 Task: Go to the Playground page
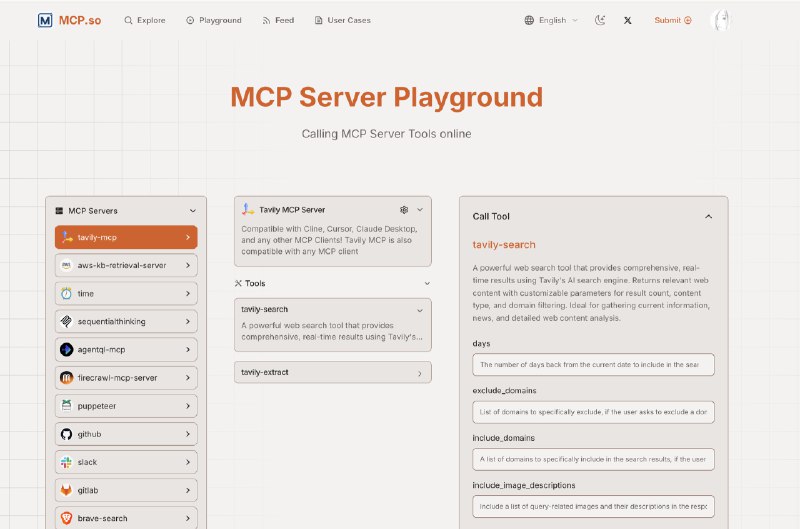214,20
